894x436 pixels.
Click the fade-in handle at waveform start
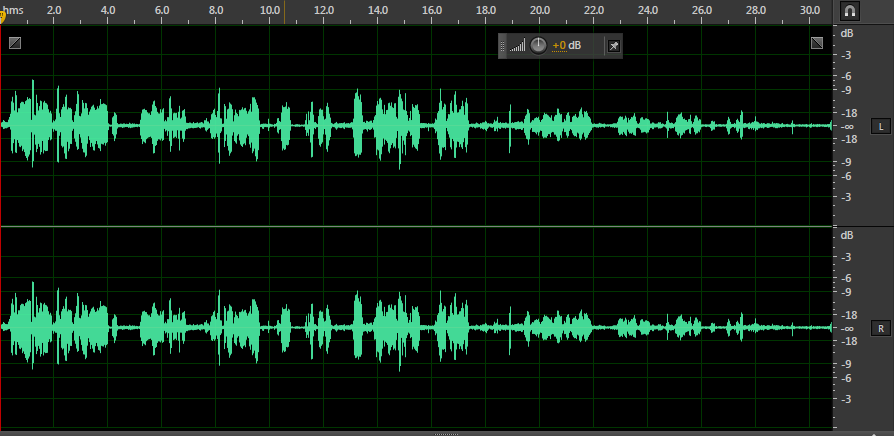[15, 43]
